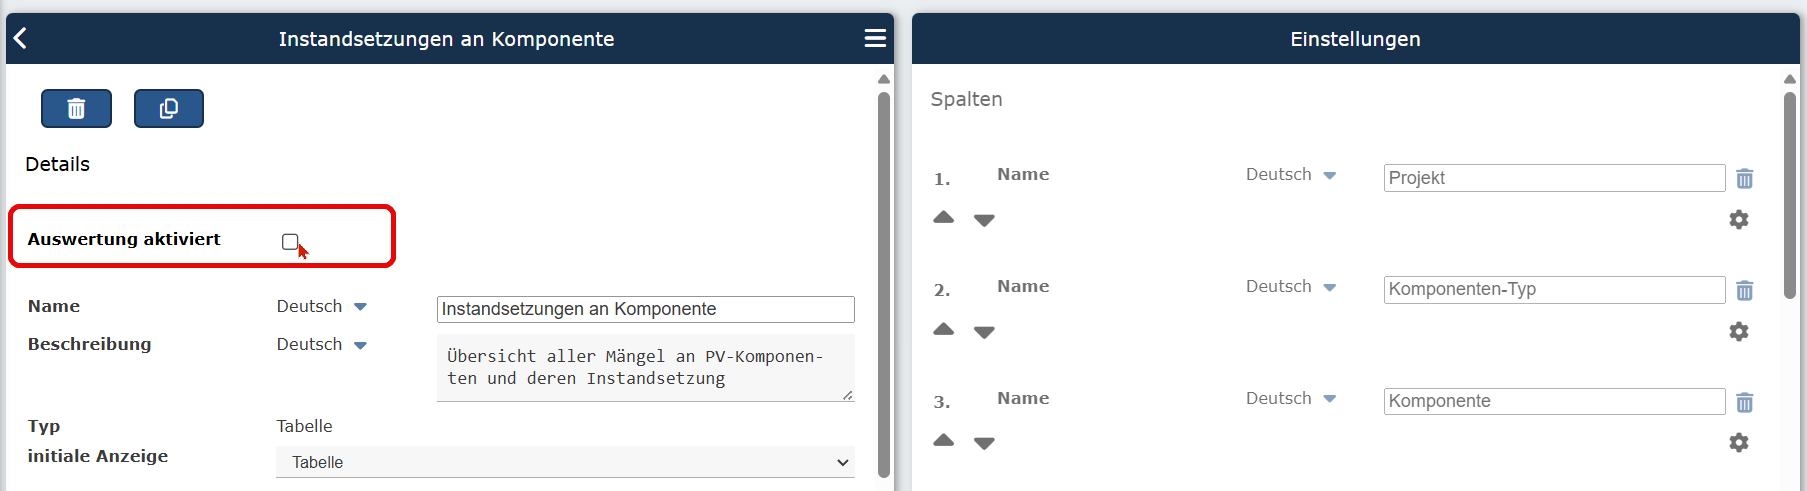
Task: Open the hamburger menu icon
Action: pos(875,38)
